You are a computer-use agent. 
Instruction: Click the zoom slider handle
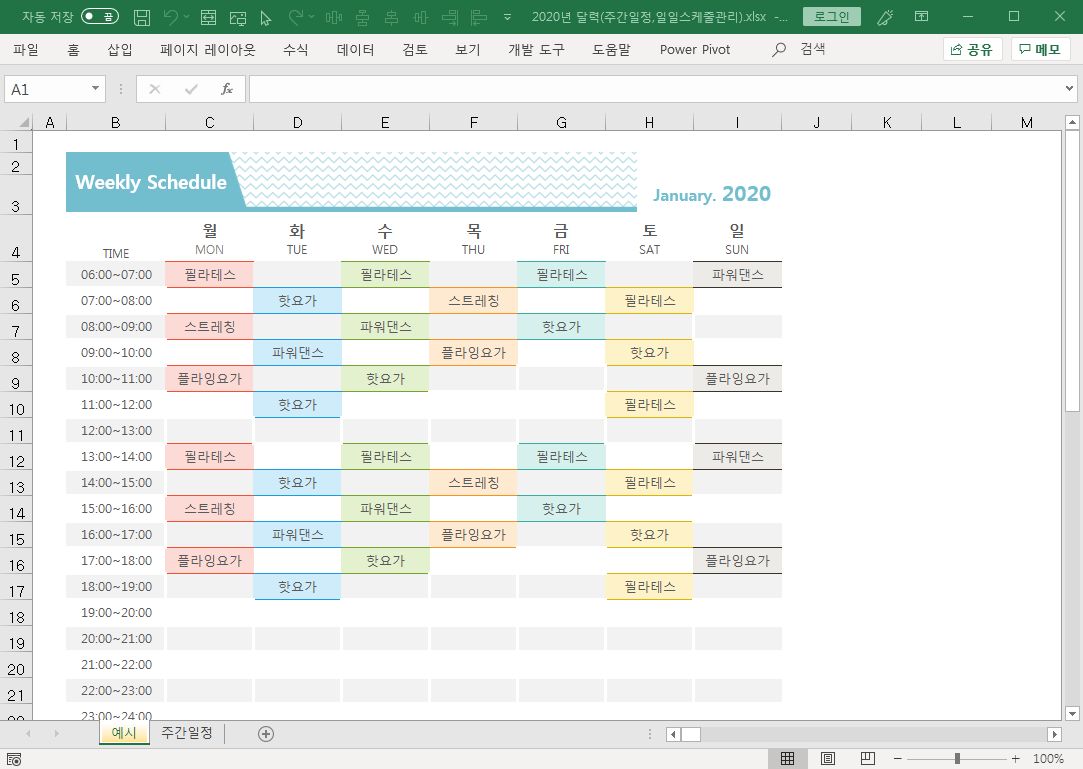[957, 759]
